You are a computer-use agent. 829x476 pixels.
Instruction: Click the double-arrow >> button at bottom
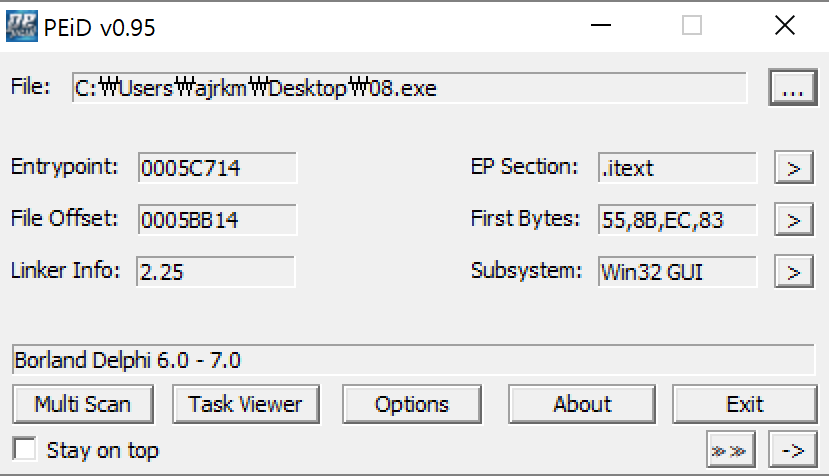[731, 451]
